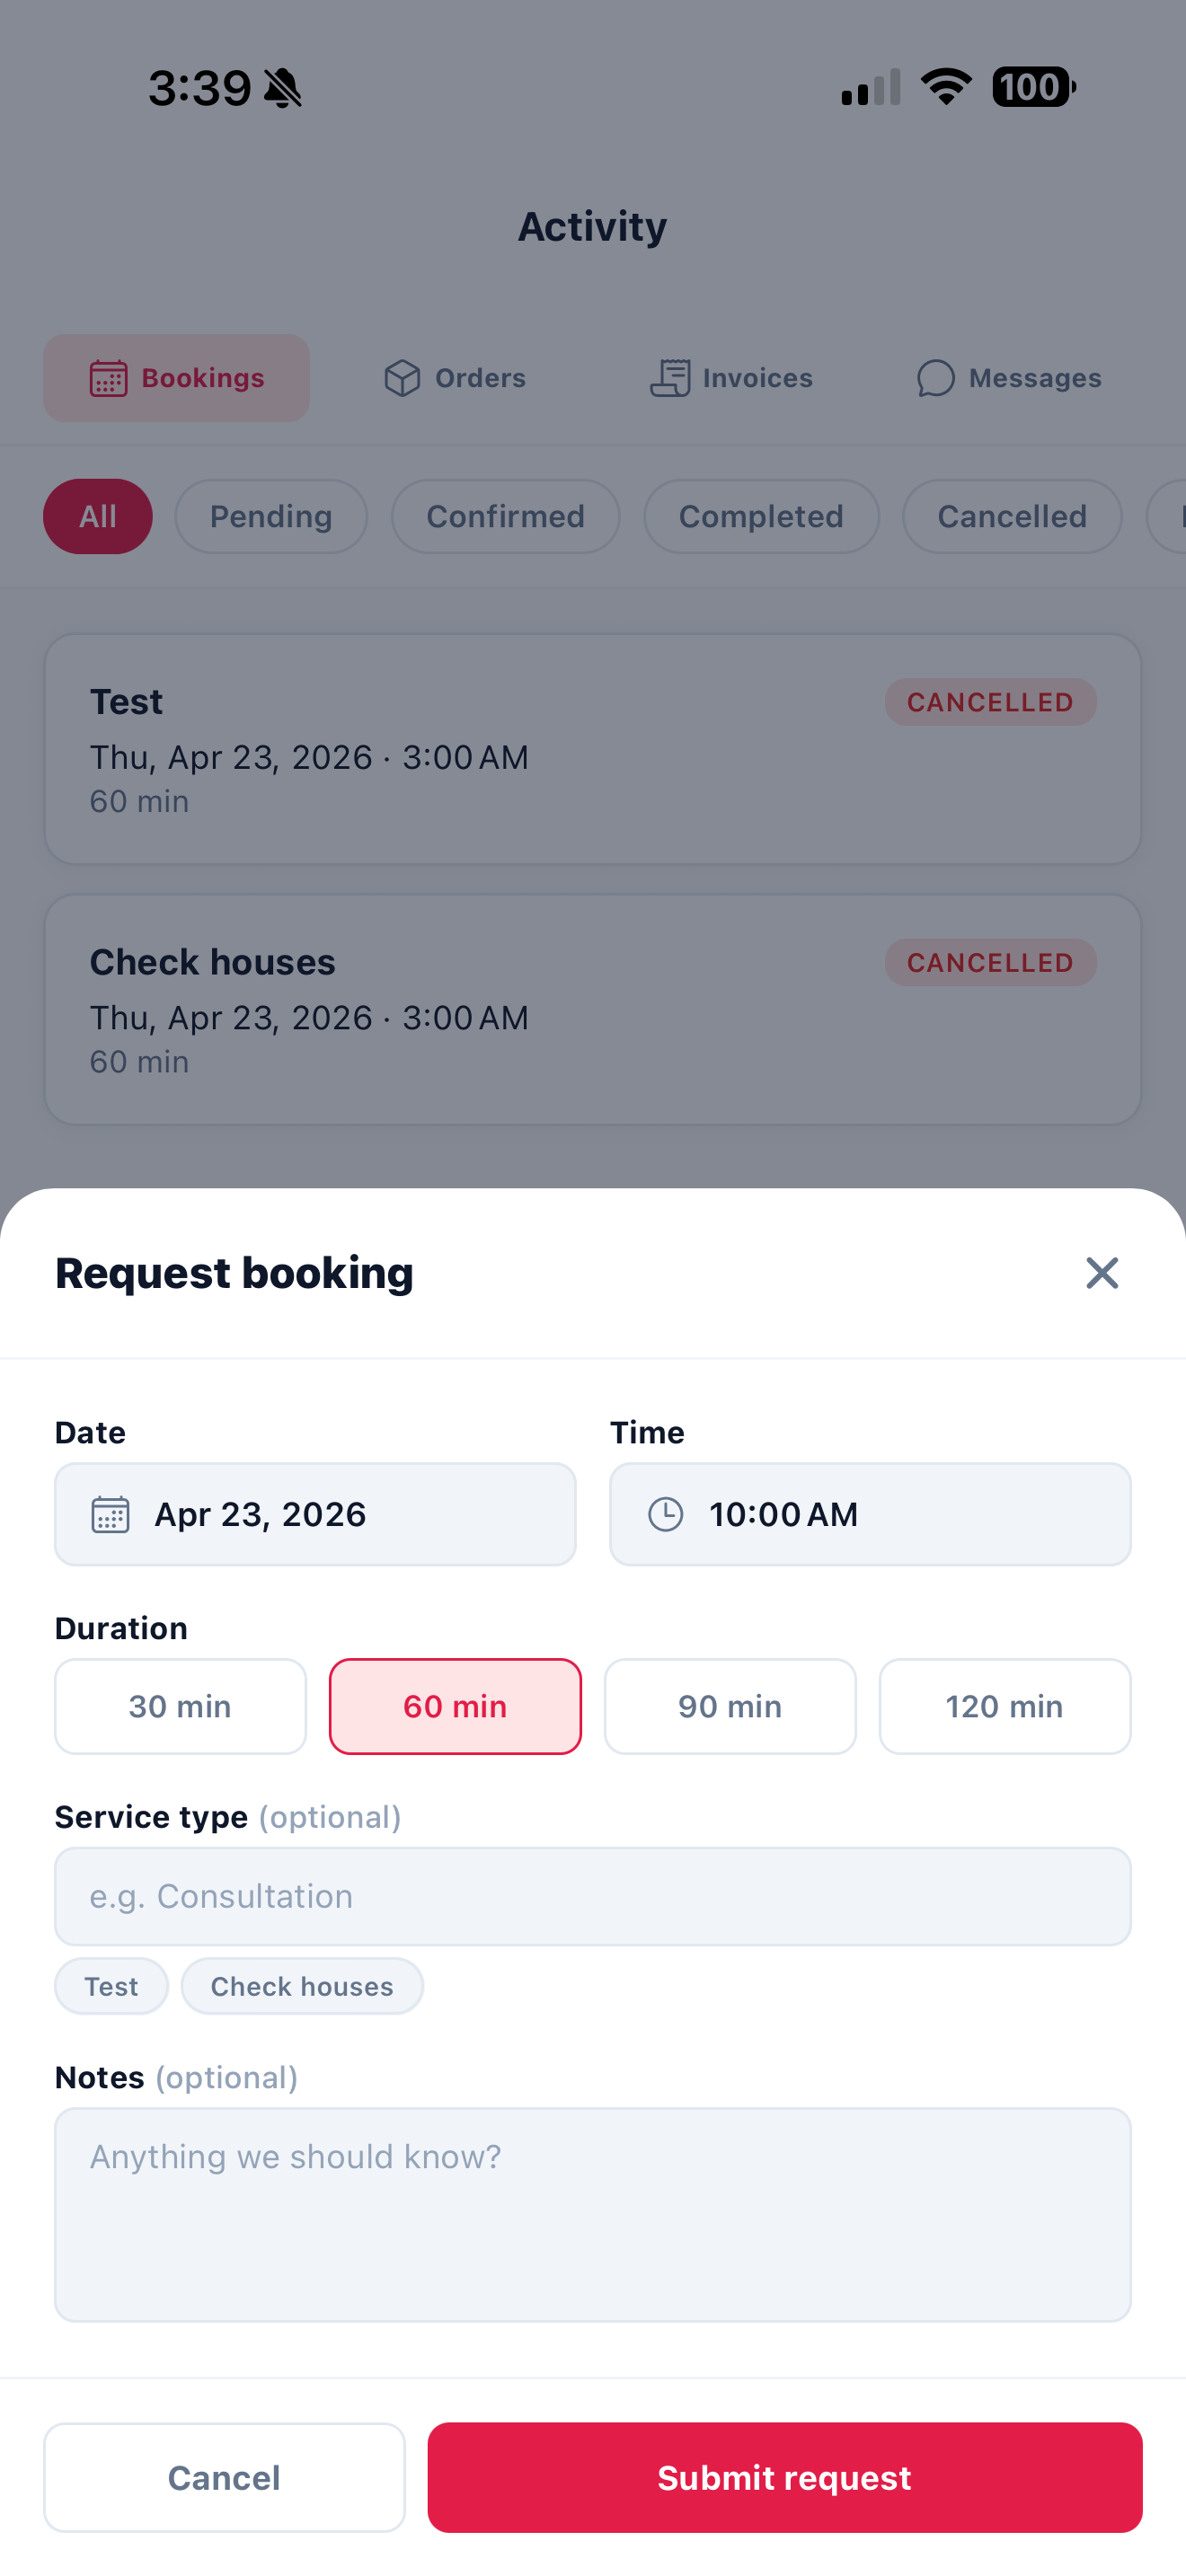Open the date picker showing Apr 23, 2026
Viewport: 1186px width, 2576px height.
click(315, 1514)
